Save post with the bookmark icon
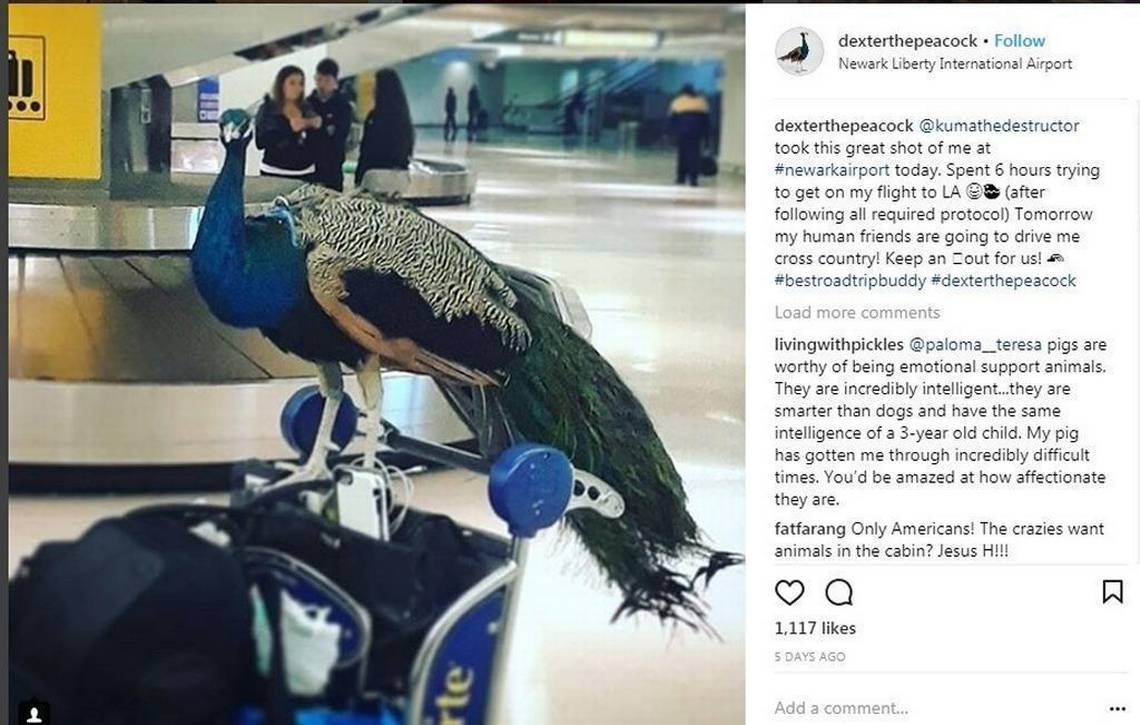This screenshot has height=725, width=1140. 1112,591
